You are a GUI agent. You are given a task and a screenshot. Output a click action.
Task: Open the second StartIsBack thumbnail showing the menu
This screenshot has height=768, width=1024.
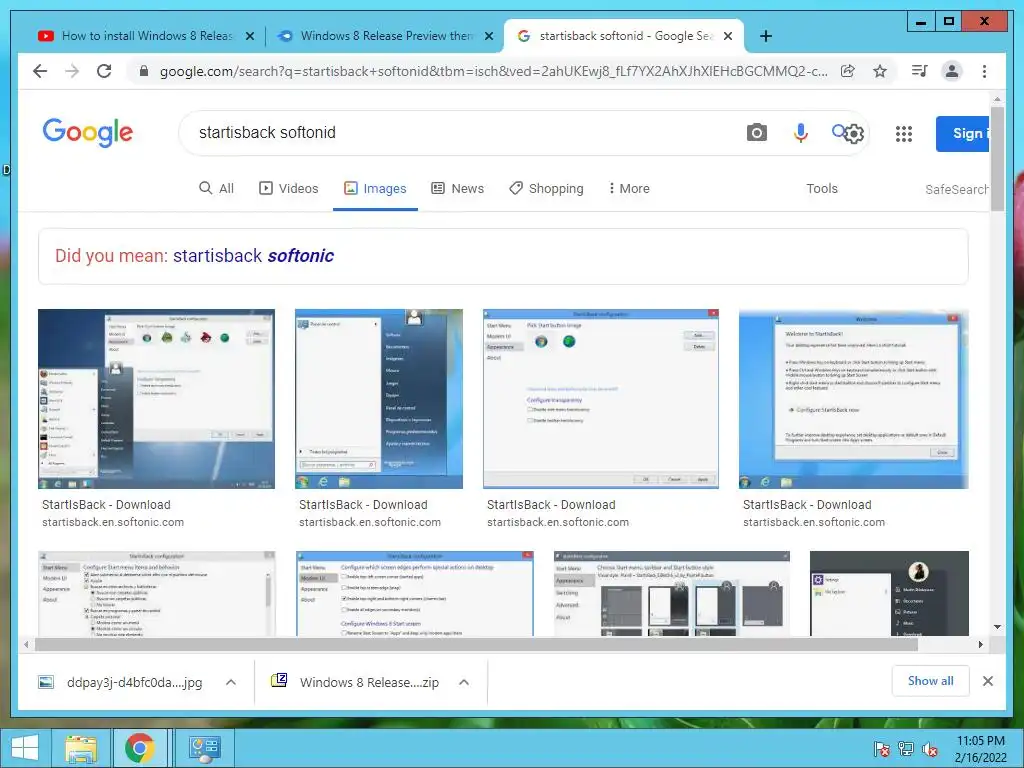pos(379,398)
